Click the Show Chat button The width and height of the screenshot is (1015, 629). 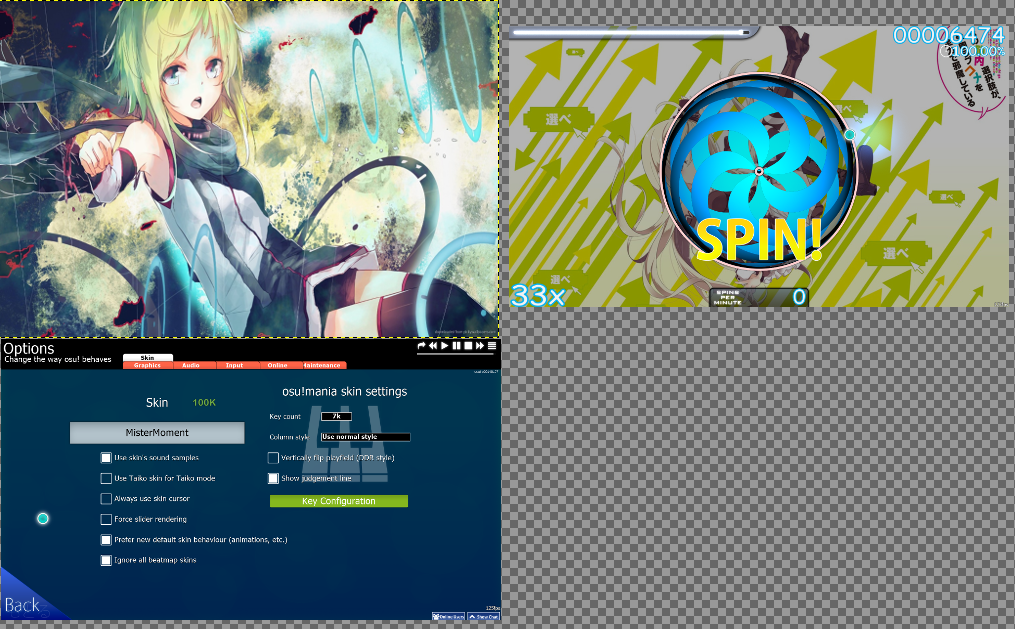pyautogui.click(x=484, y=617)
